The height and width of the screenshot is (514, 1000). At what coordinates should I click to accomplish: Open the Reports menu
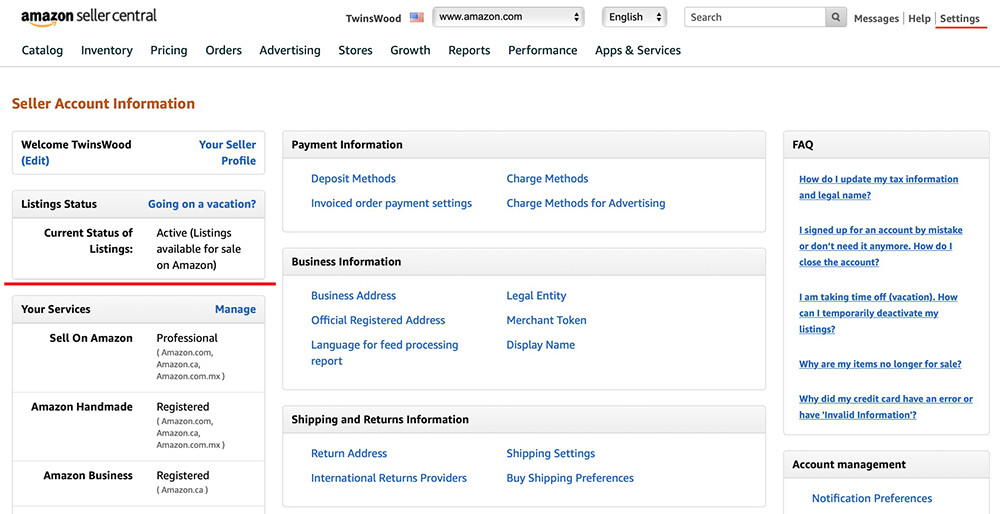pos(469,50)
